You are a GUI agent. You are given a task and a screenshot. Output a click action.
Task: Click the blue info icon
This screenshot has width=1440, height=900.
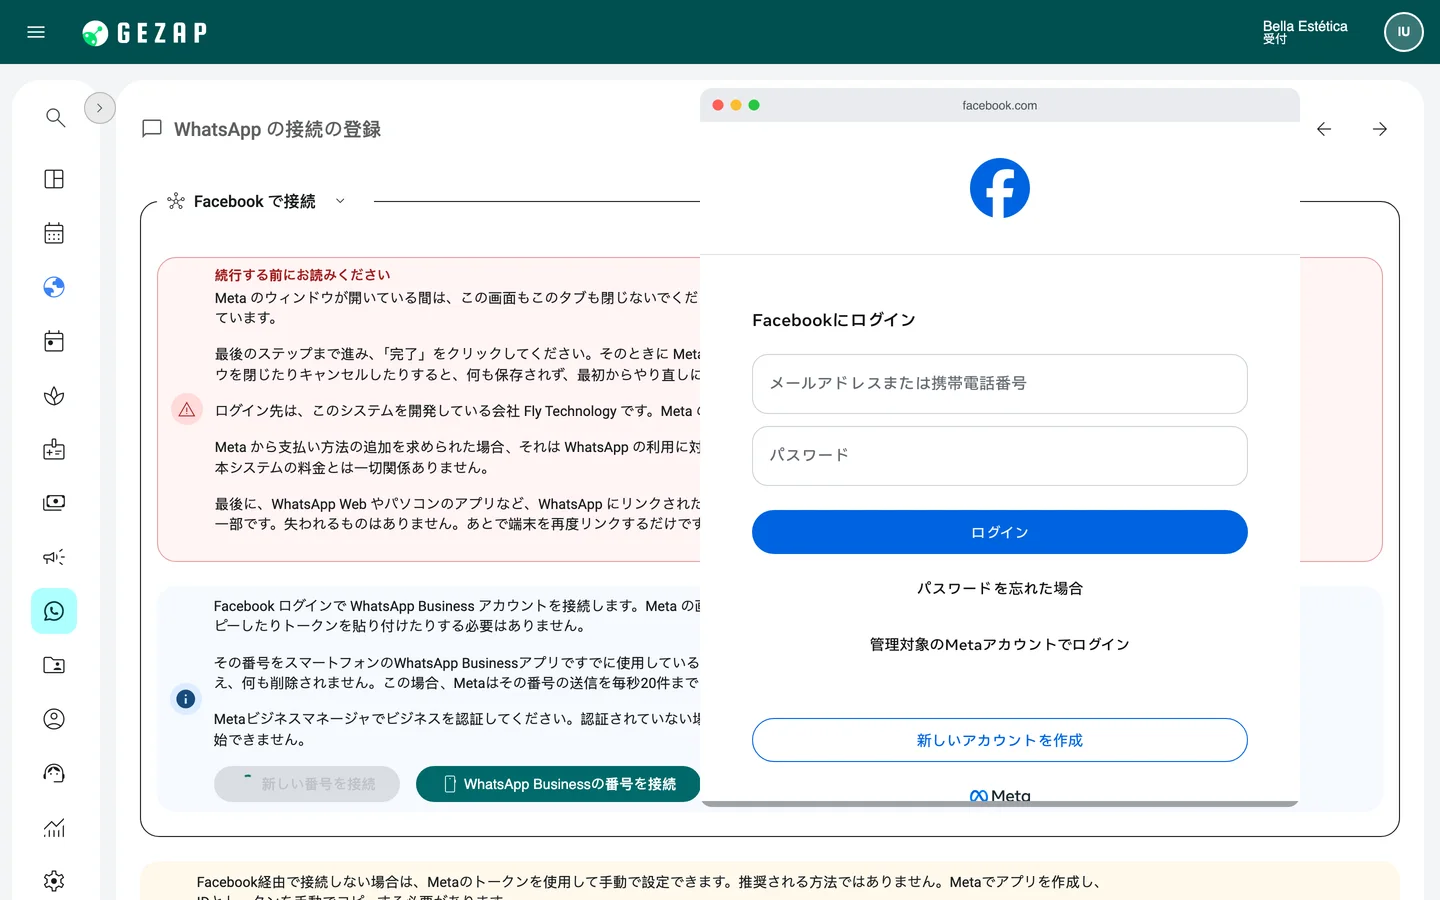point(186,699)
